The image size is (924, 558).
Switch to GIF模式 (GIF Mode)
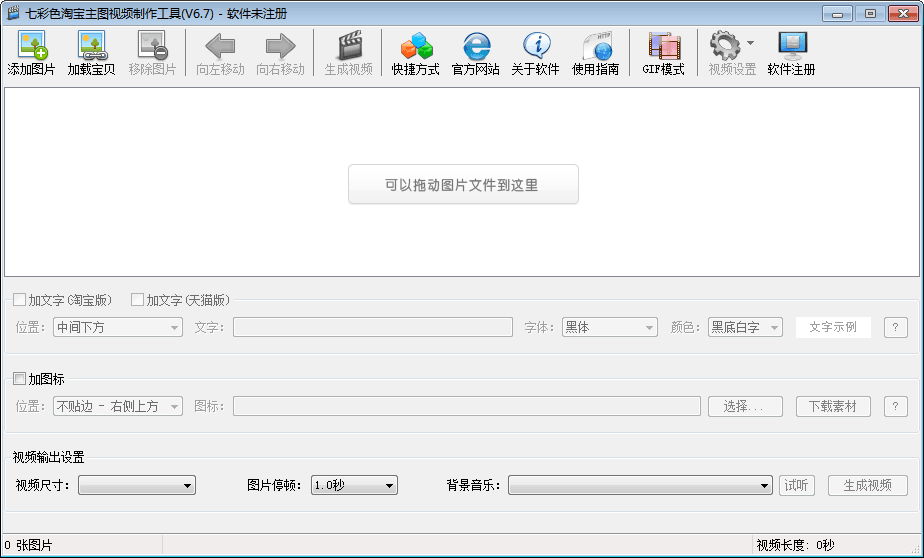click(x=663, y=54)
